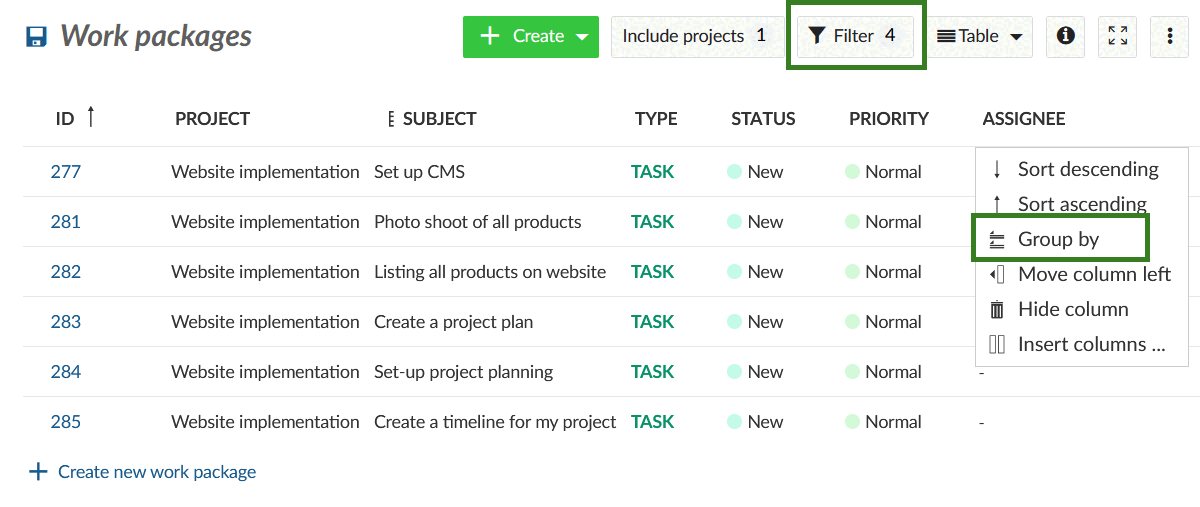Image resolution: width=1200 pixels, height=507 pixels.
Task: Choose Insert columns menu option
Action: pos(1091,344)
